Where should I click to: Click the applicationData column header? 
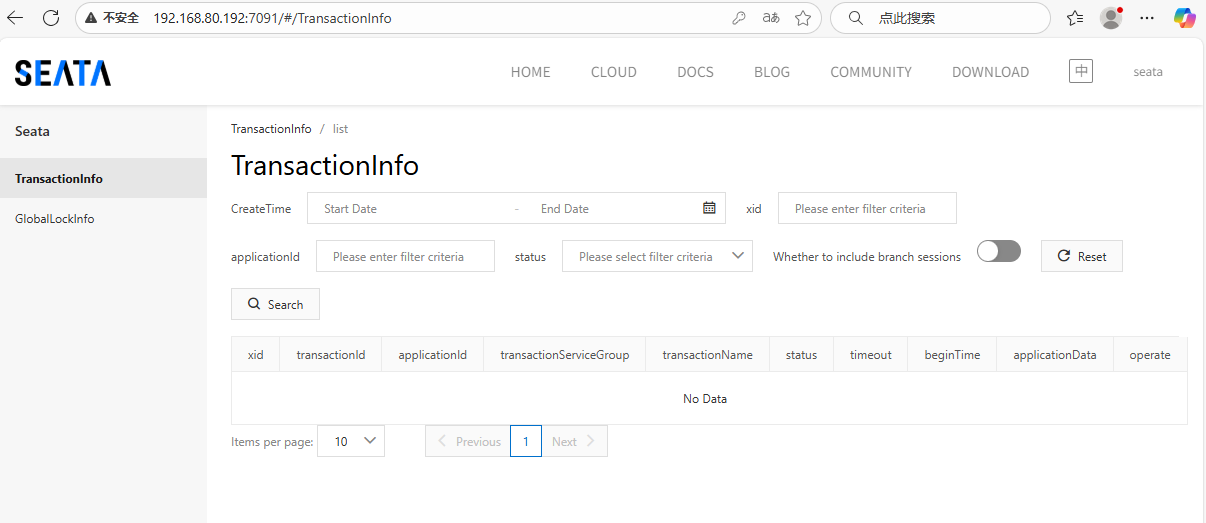(x=1055, y=354)
